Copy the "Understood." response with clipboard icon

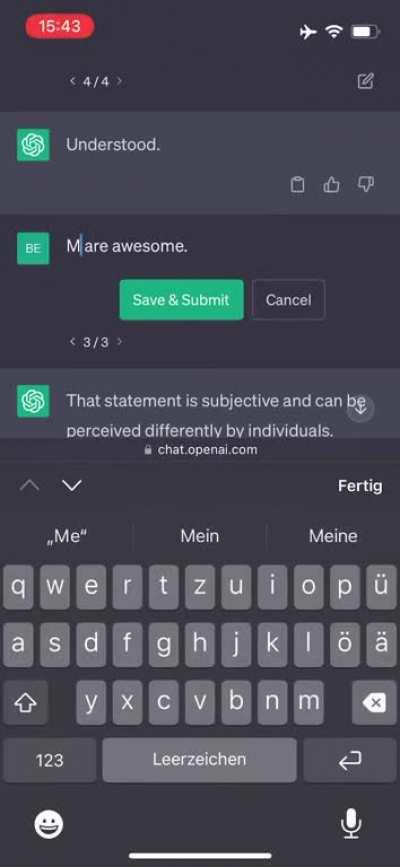(x=298, y=185)
